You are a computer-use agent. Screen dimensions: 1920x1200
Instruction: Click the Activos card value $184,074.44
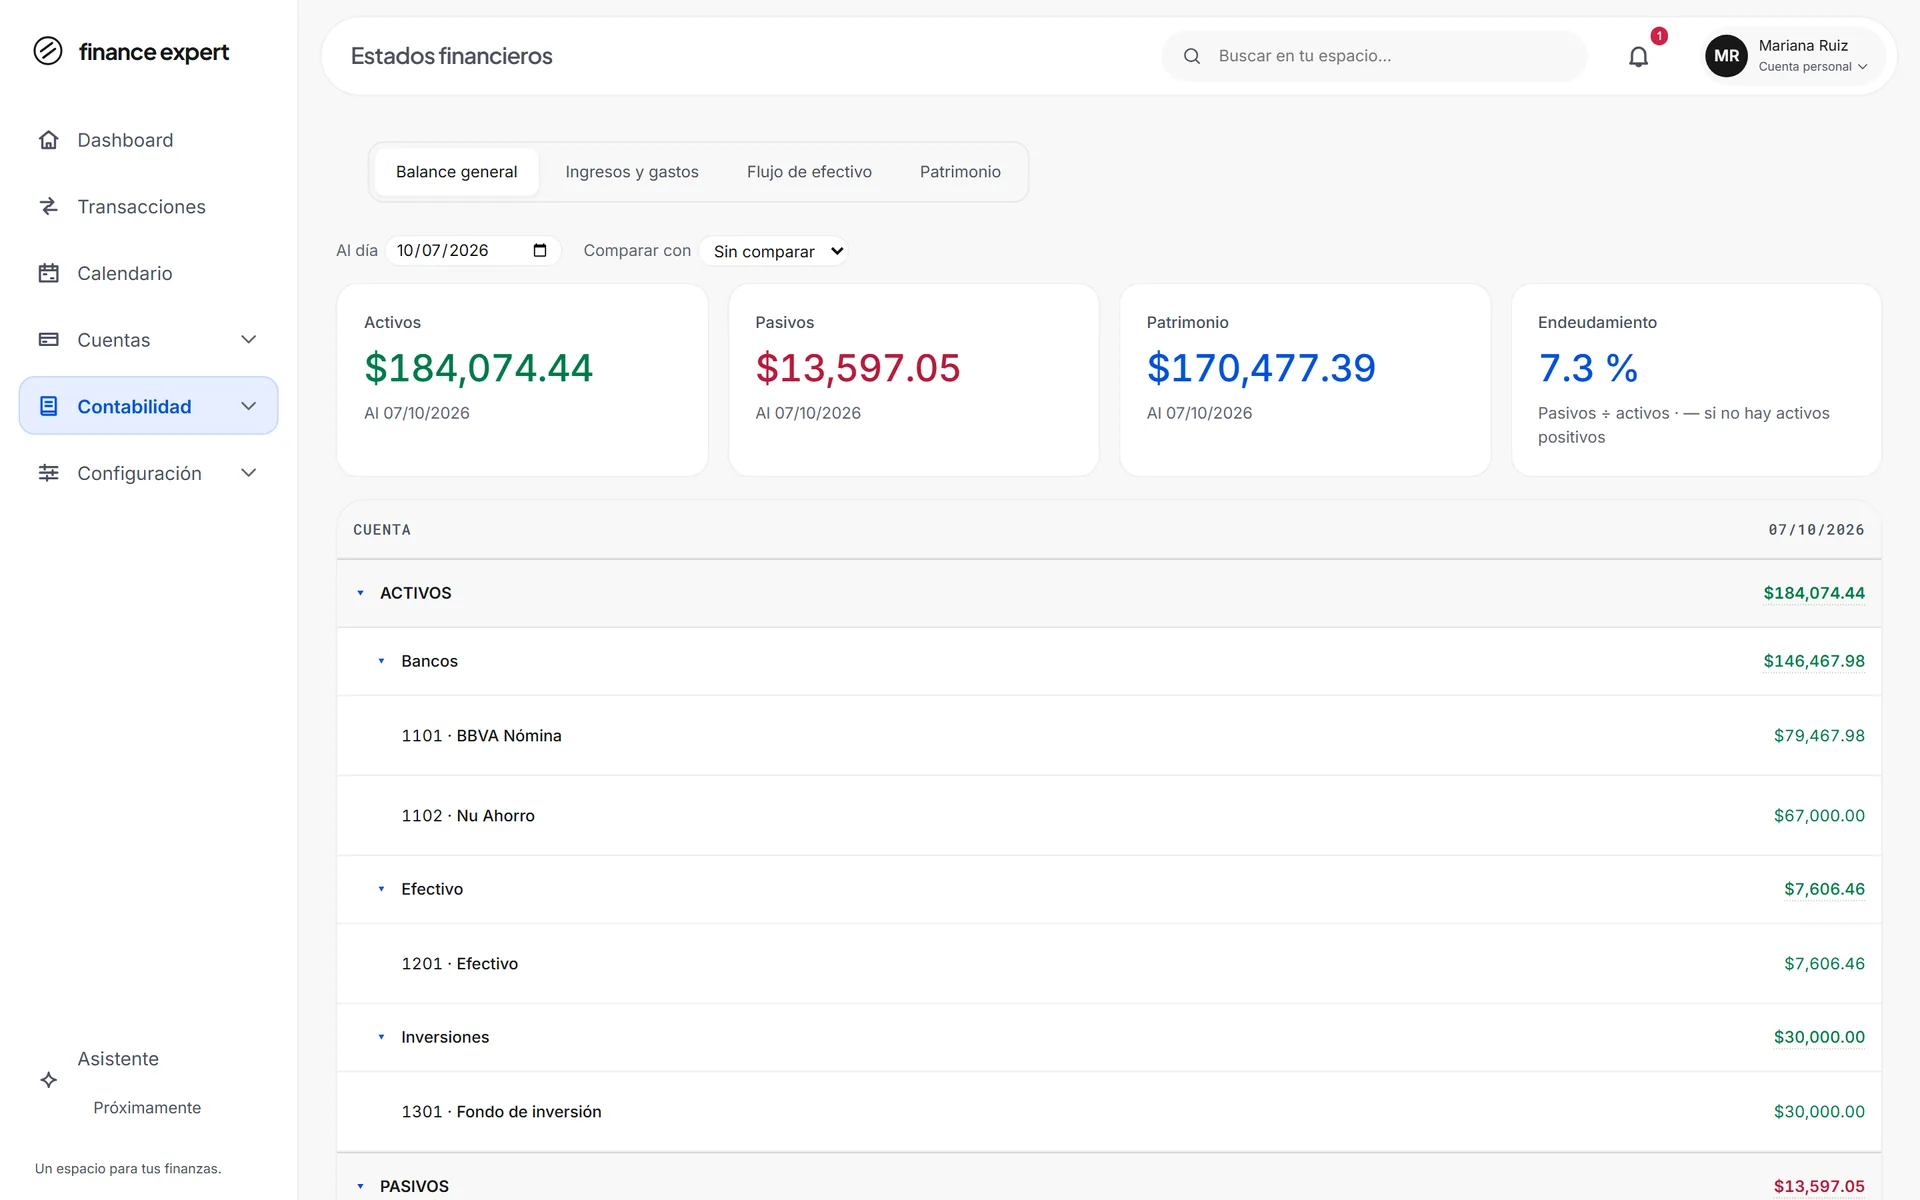point(478,368)
